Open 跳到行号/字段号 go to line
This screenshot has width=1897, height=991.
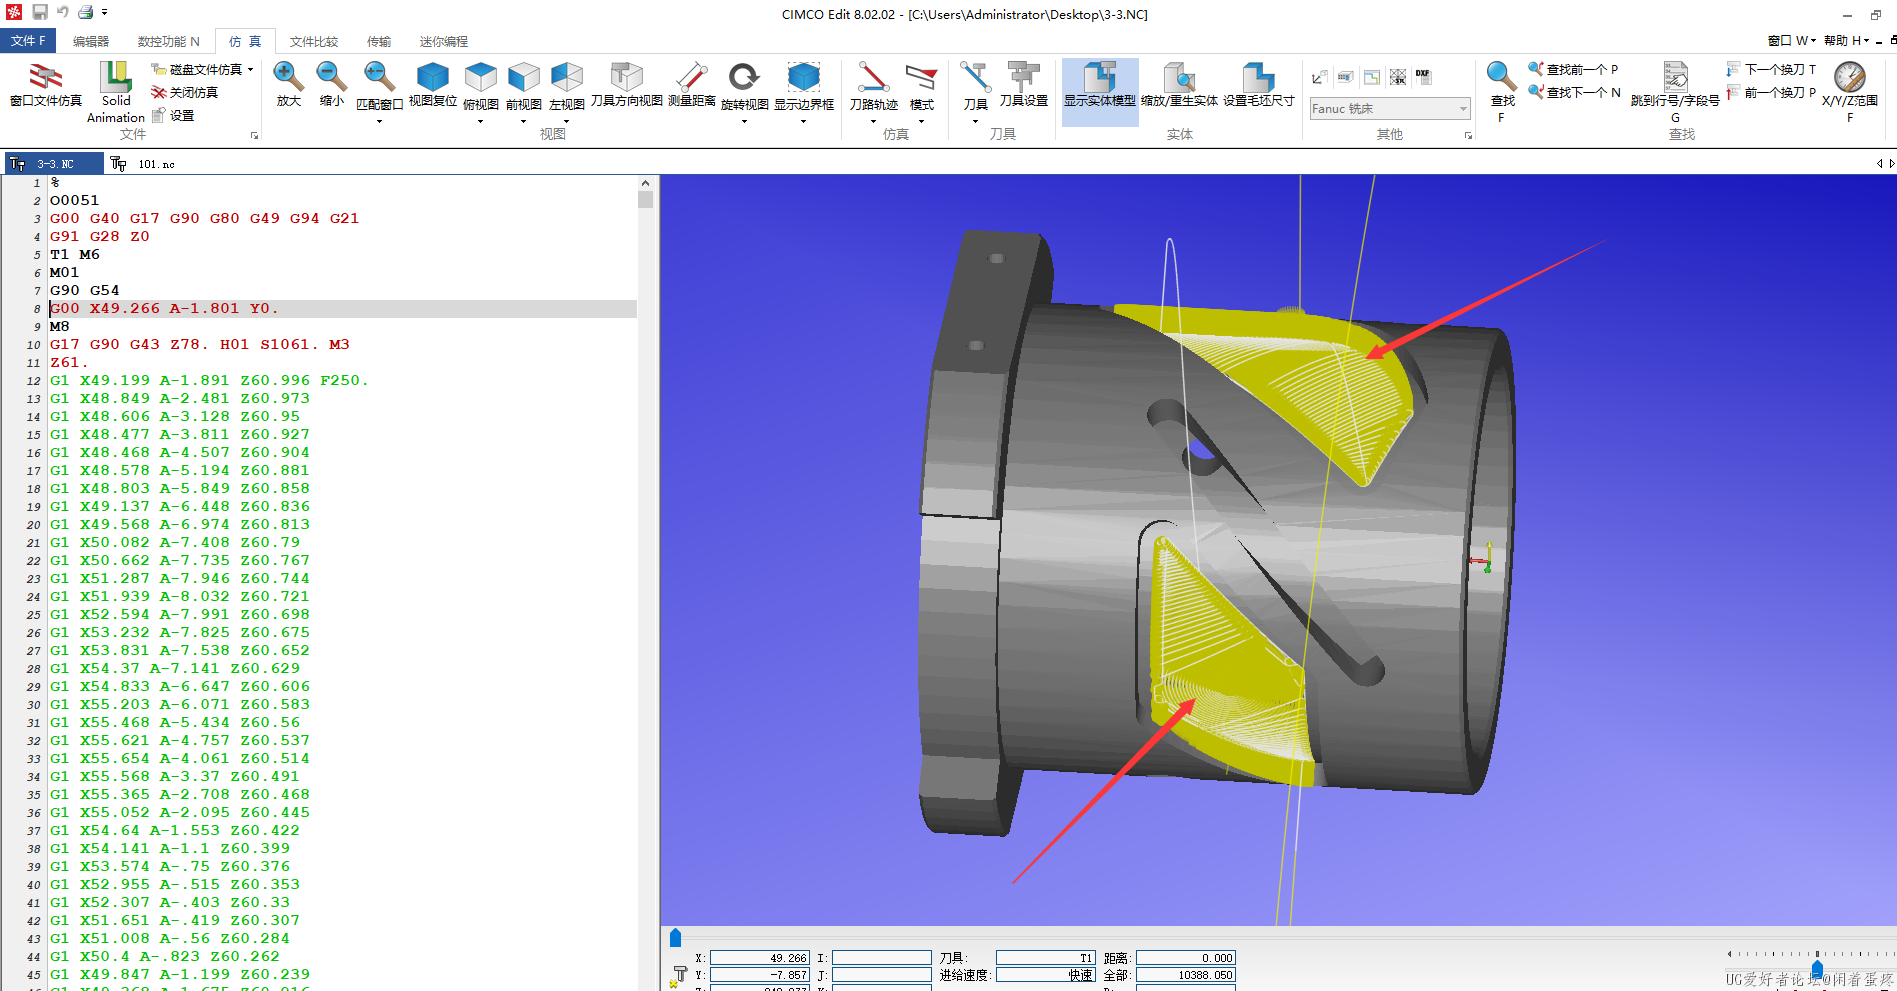coord(1675,90)
